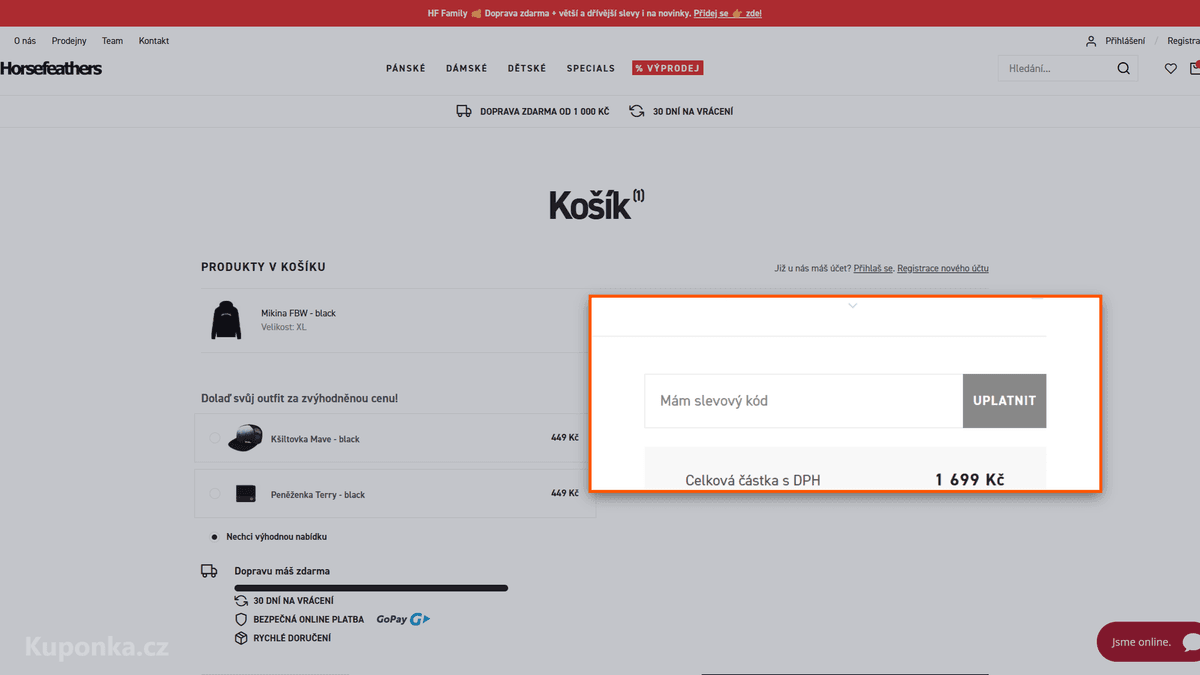1200x675 pixels.
Task: Click RYCHLÉ DORUČENÍ text
Action: tap(292, 638)
